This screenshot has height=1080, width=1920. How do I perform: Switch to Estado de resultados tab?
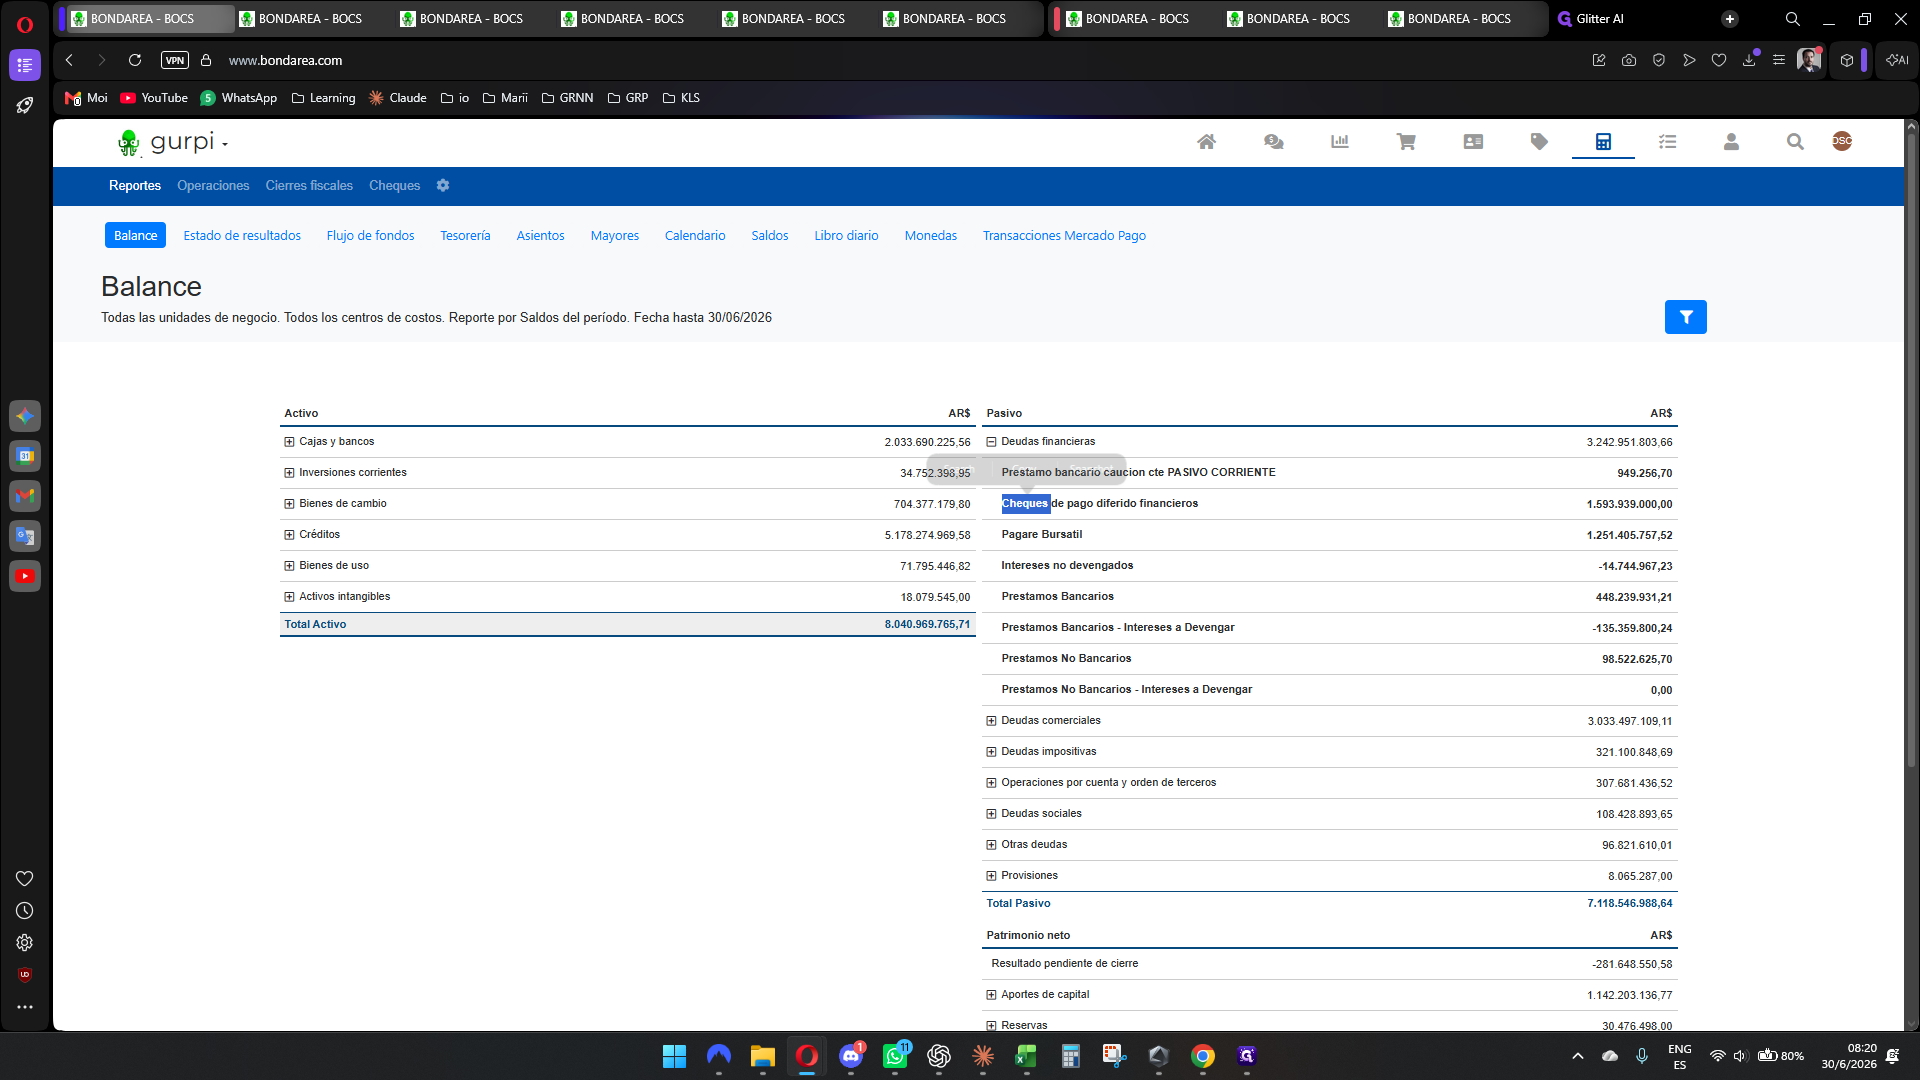[242, 235]
